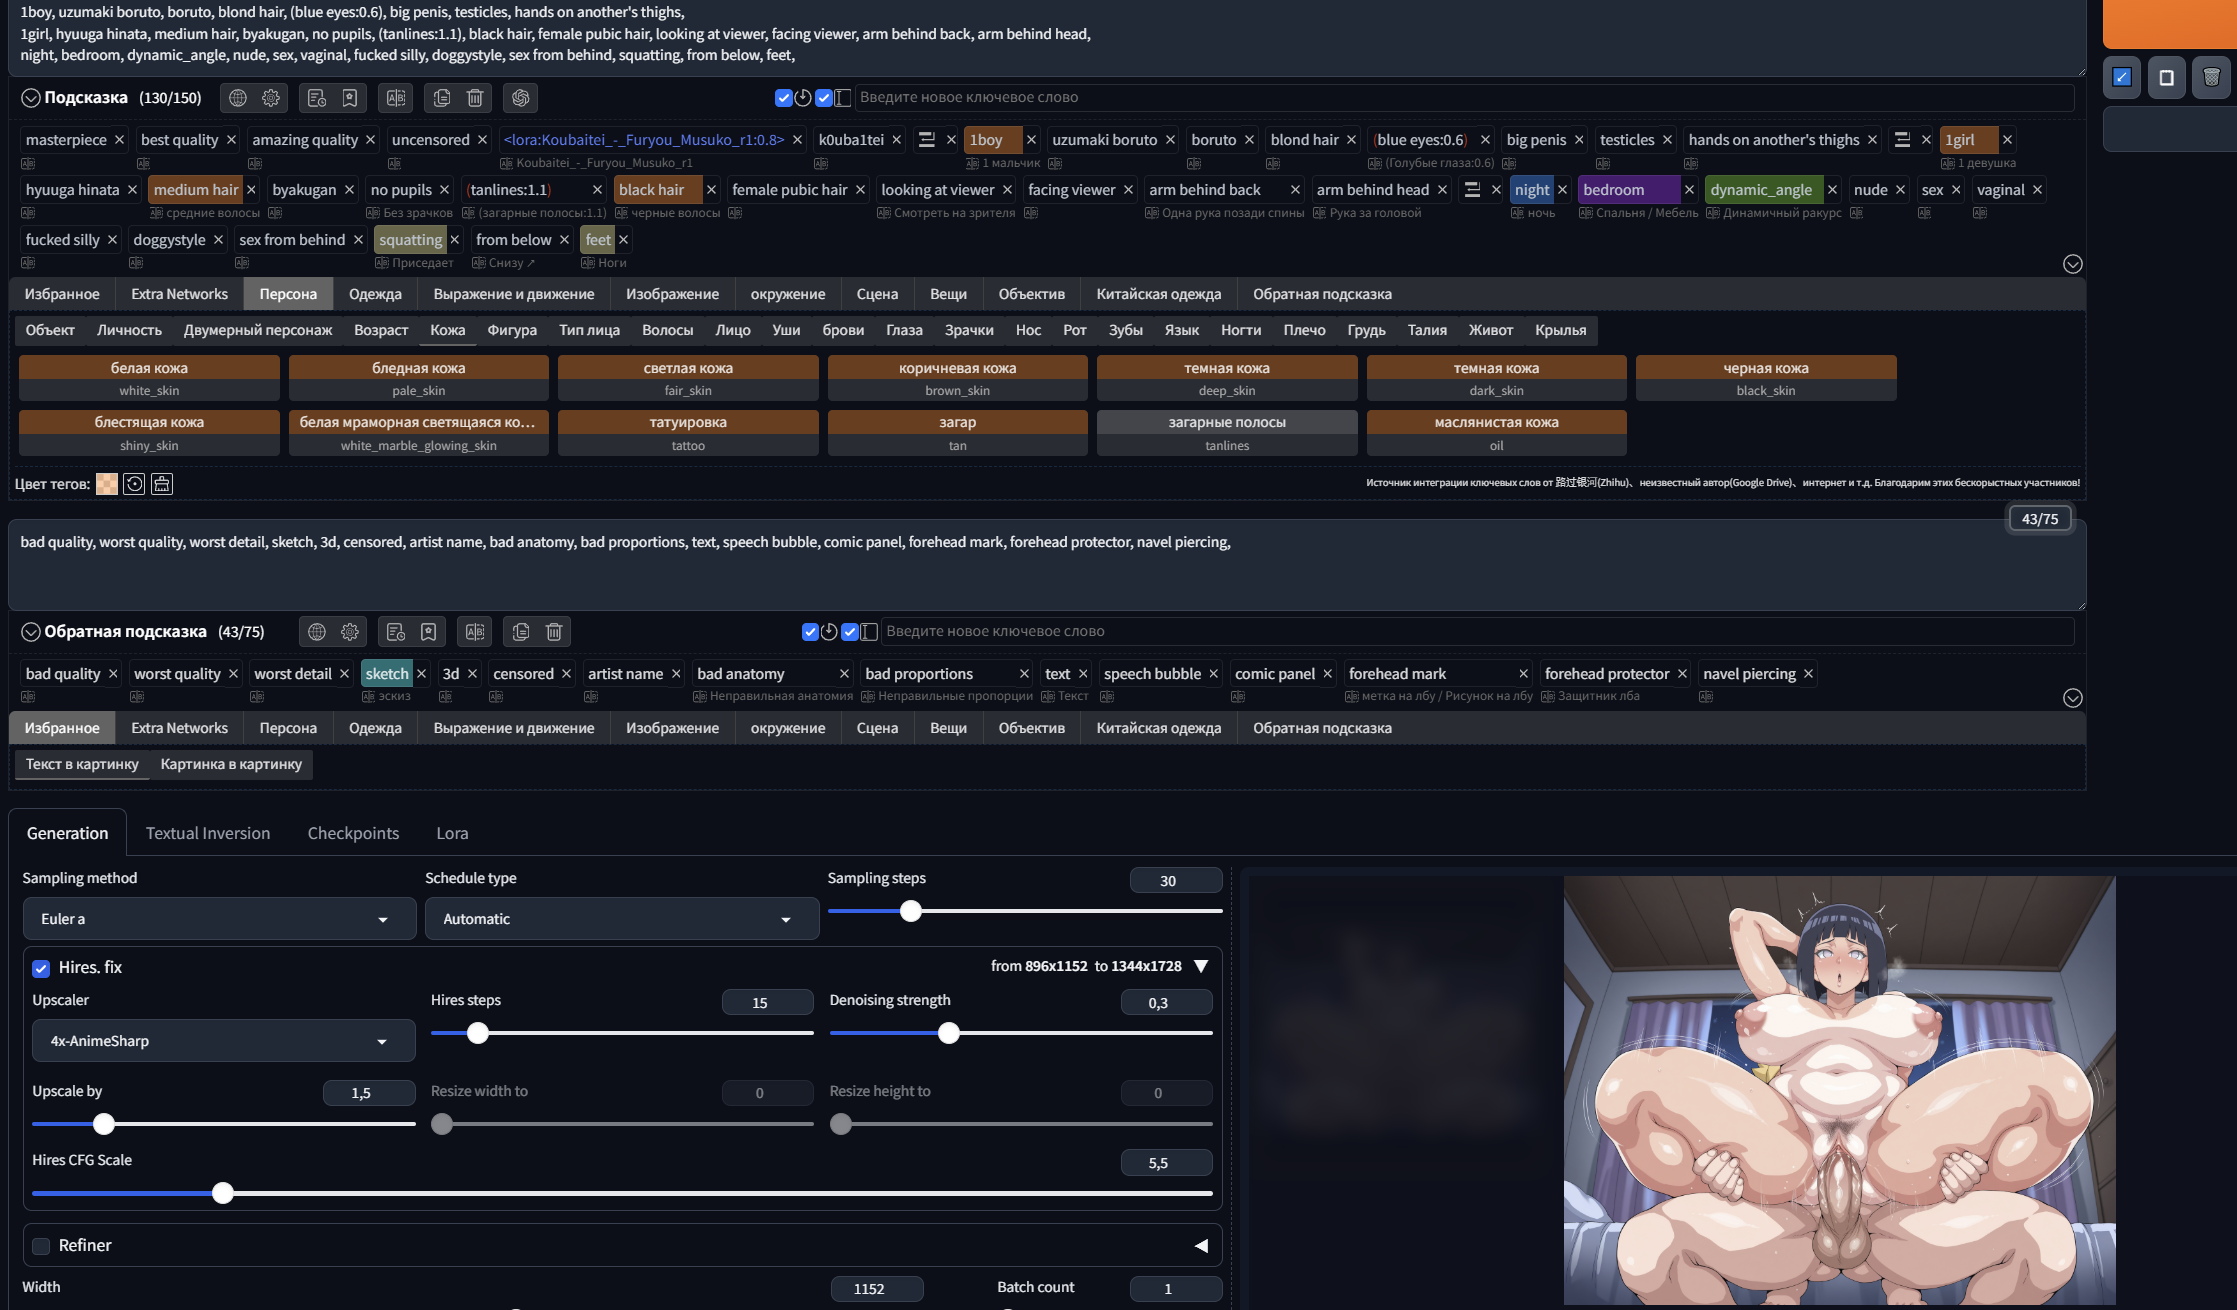Expand the Refiner section triangle

(x=1201, y=1246)
